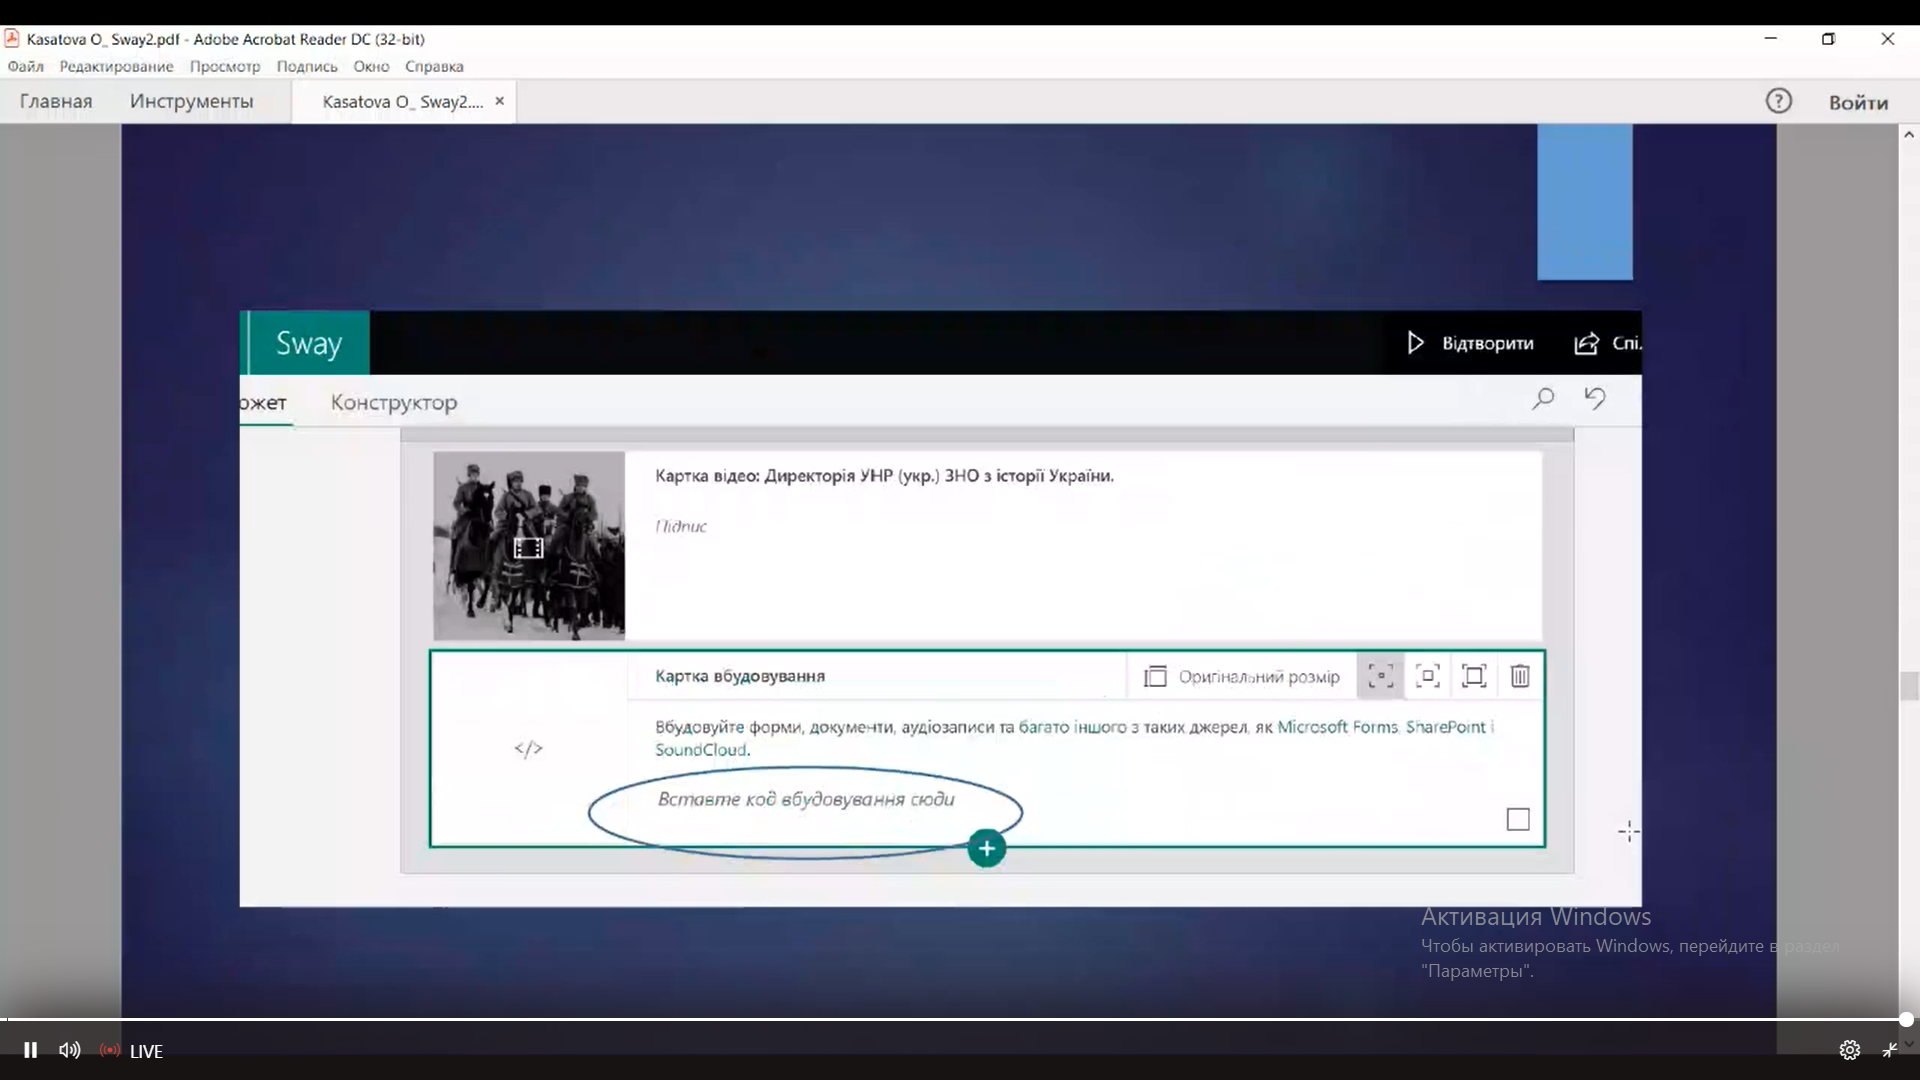
Task: Click the Acrobat PDF file icon in title bar
Action: (12, 39)
